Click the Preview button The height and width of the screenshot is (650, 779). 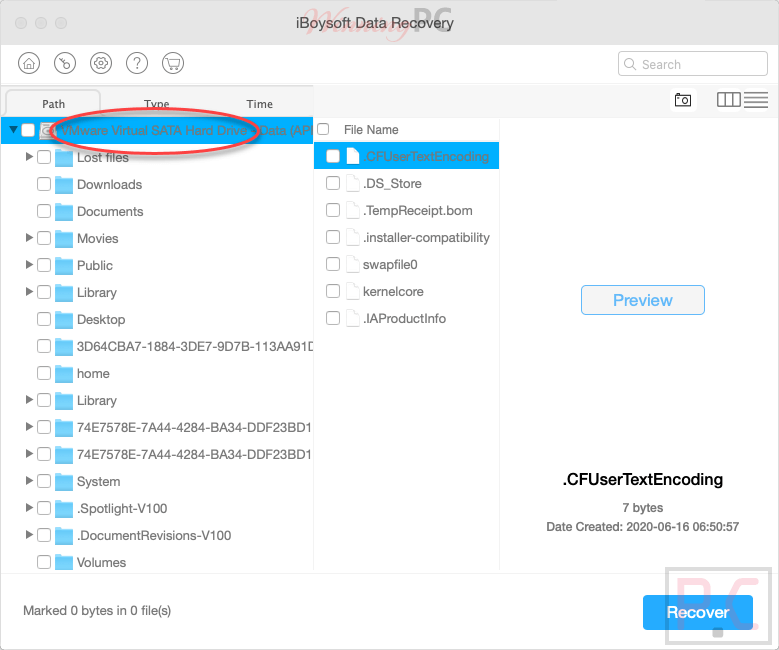pyautogui.click(x=642, y=300)
